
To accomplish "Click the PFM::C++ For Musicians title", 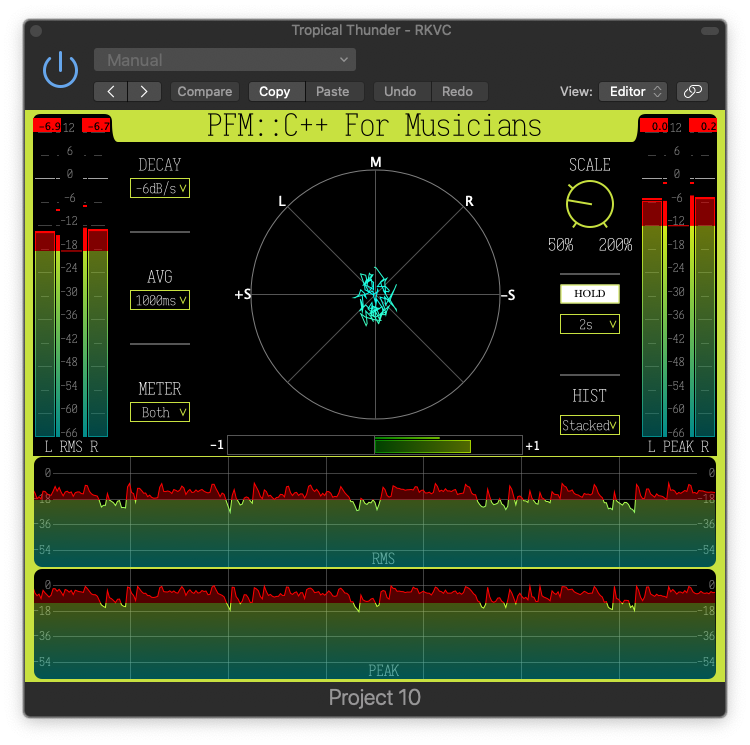I will [x=375, y=125].
